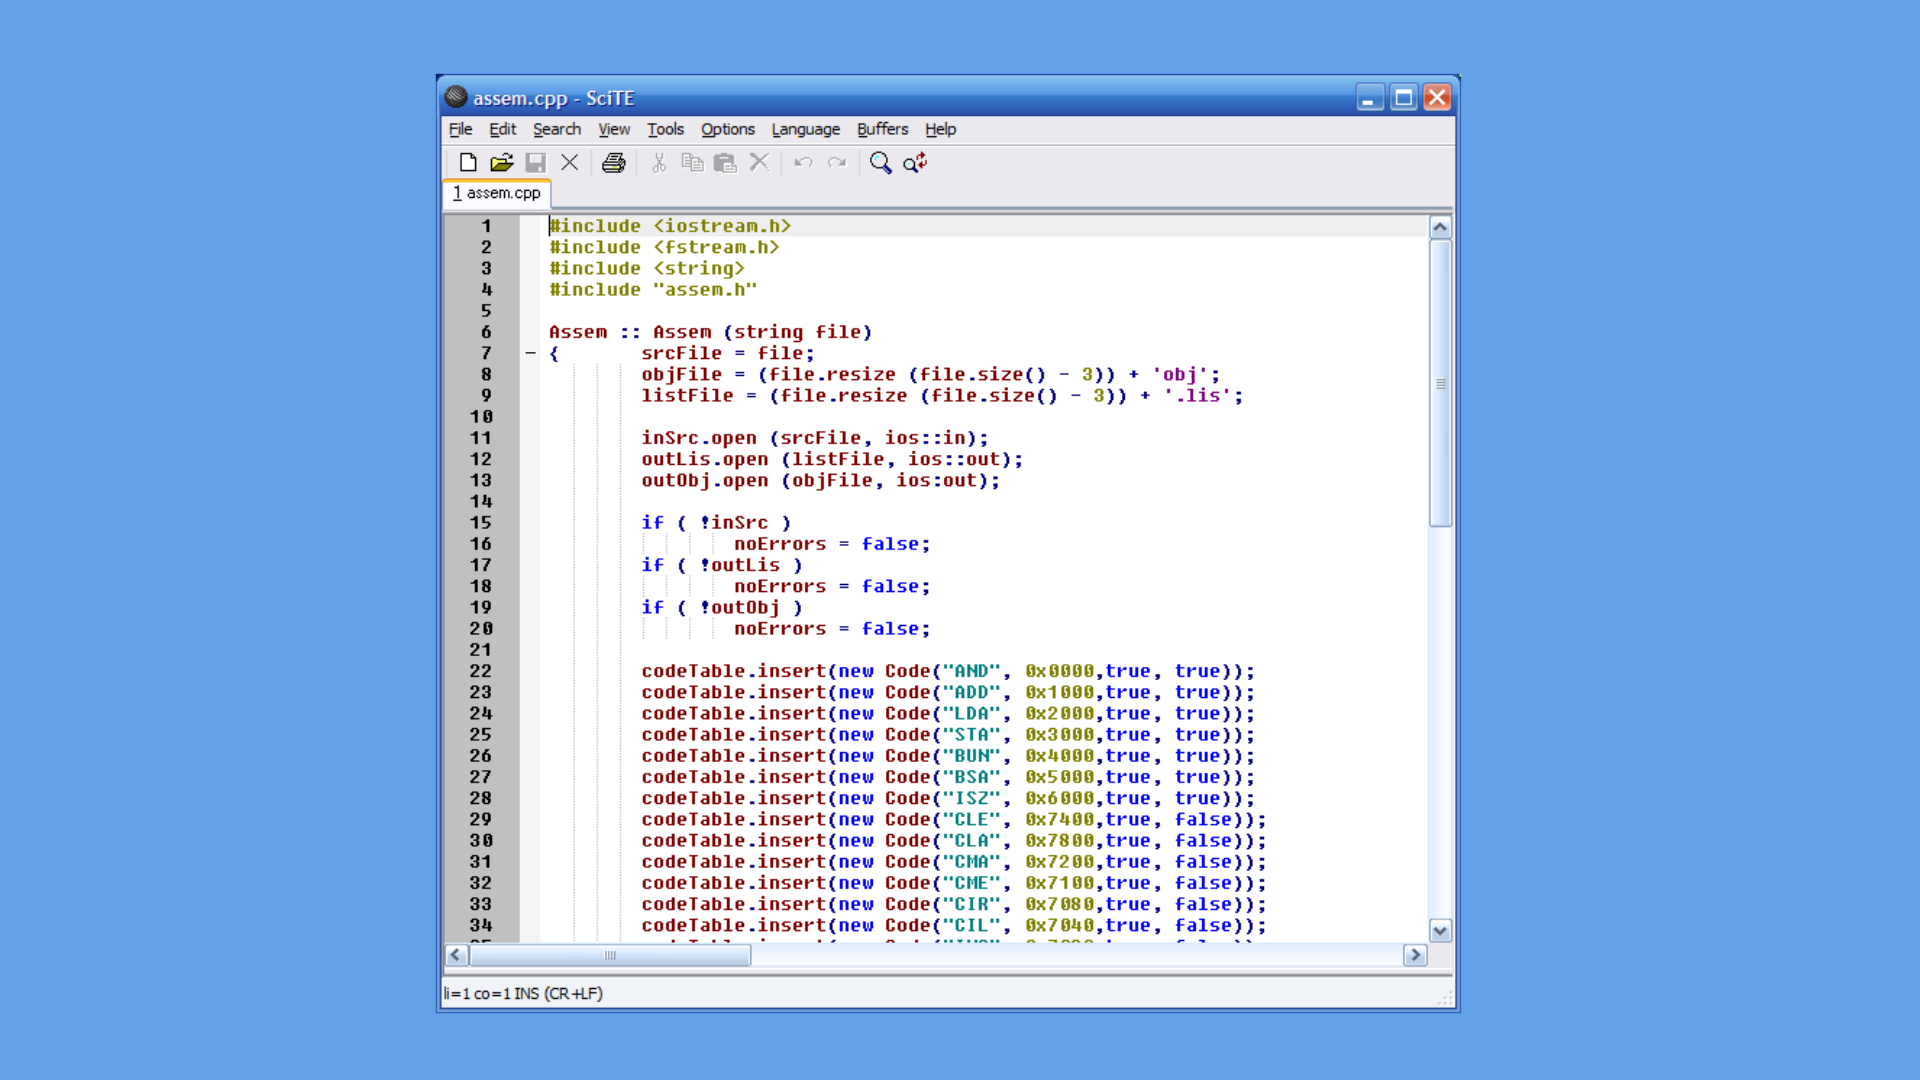Viewport: 1920px width, 1080px height.
Task: Click the Copy toolbar icon
Action: point(692,162)
